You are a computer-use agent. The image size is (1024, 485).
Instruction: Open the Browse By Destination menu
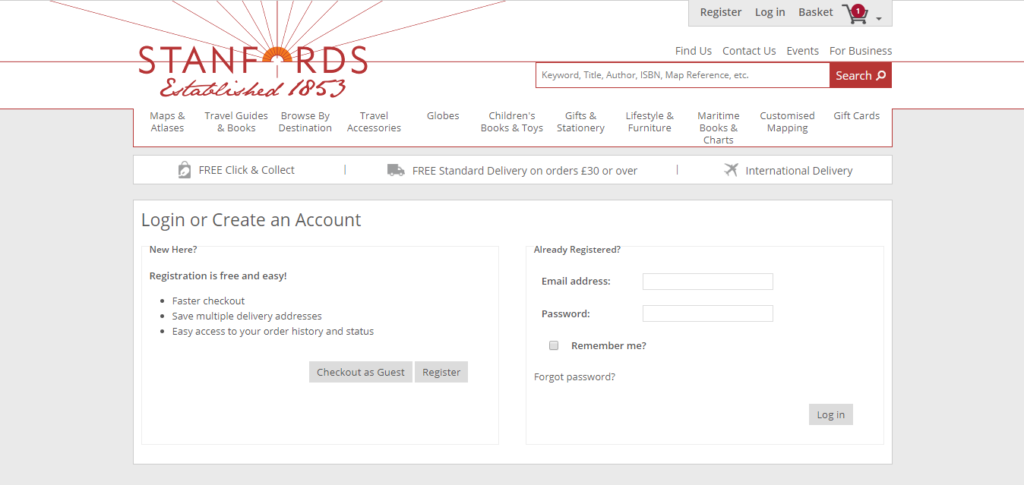point(305,122)
